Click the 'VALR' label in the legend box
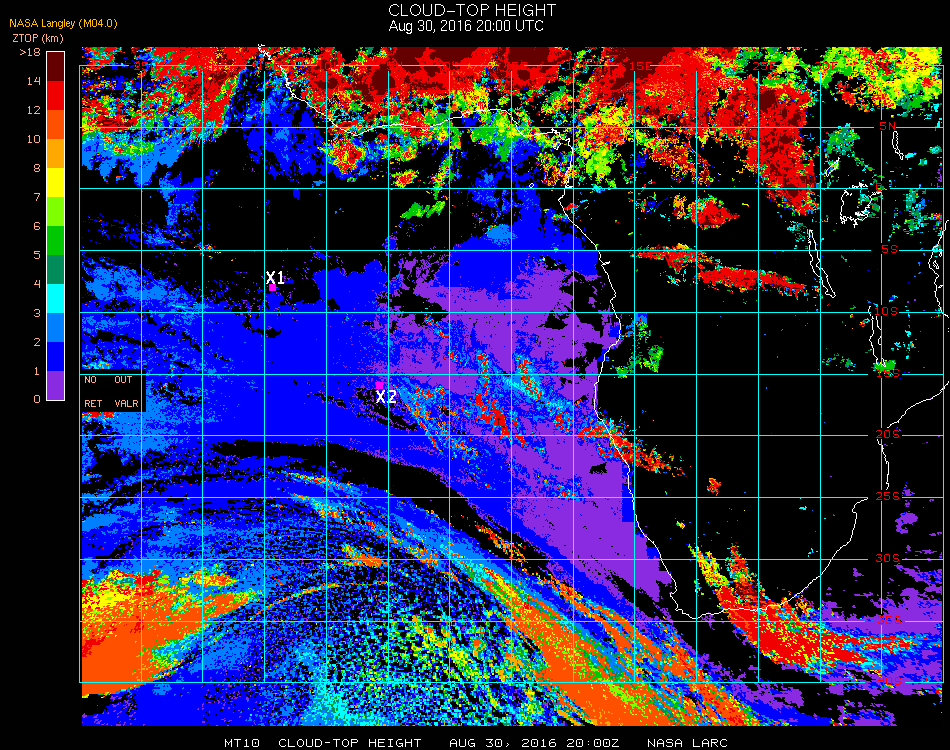 click(x=127, y=403)
